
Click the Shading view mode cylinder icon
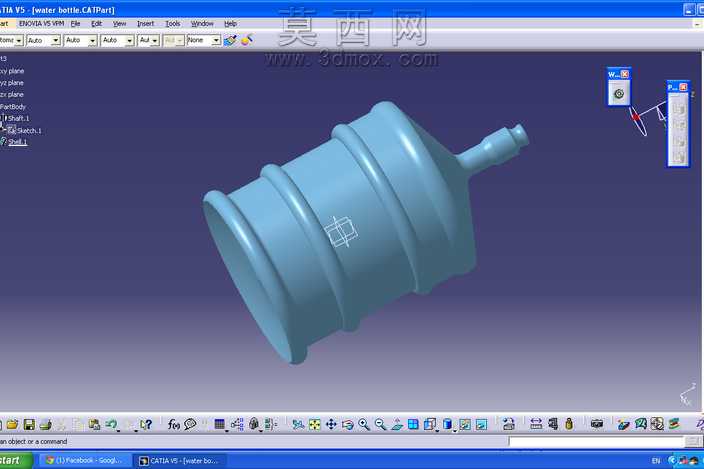click(447, 424)
